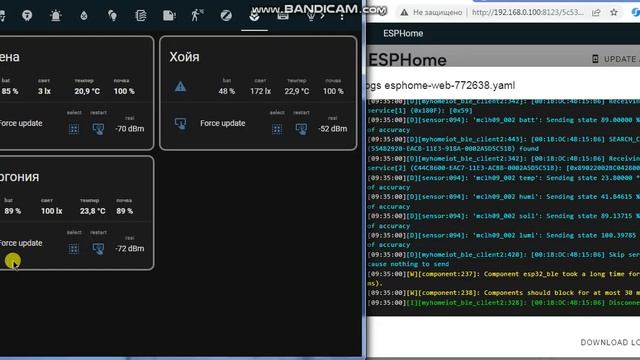Click the 'mclh09_002 humi' log line
The image size is (640, 360).
point(504,202)
